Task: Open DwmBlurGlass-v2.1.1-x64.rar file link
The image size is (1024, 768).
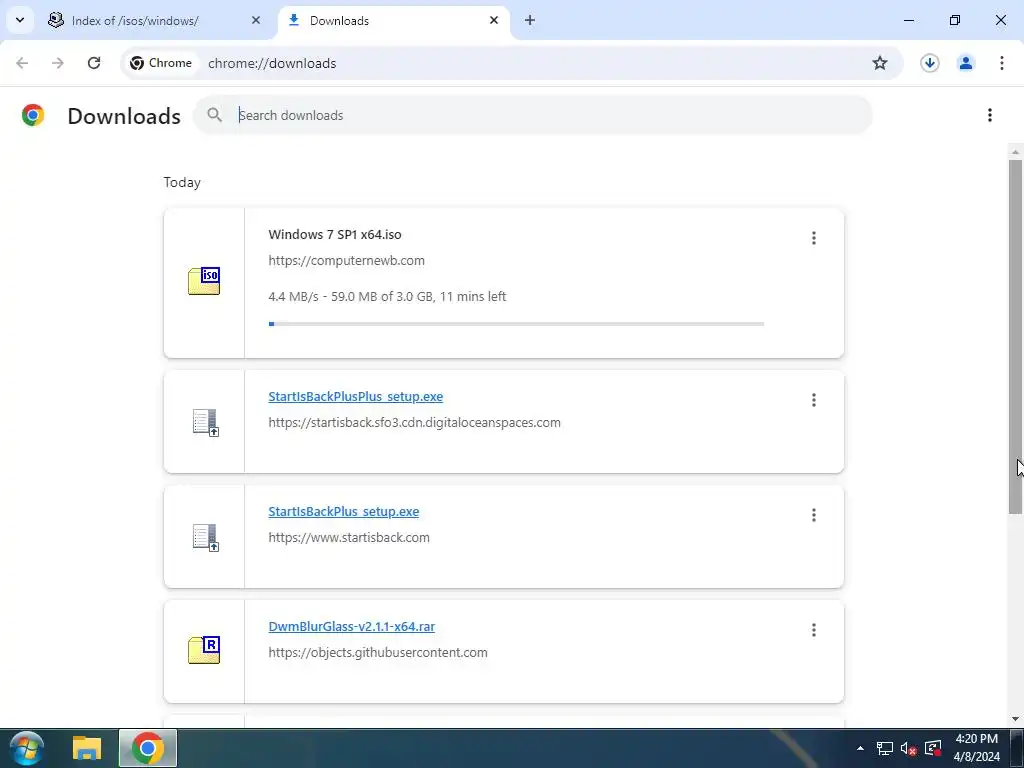Action: click(x=351, y=626)
